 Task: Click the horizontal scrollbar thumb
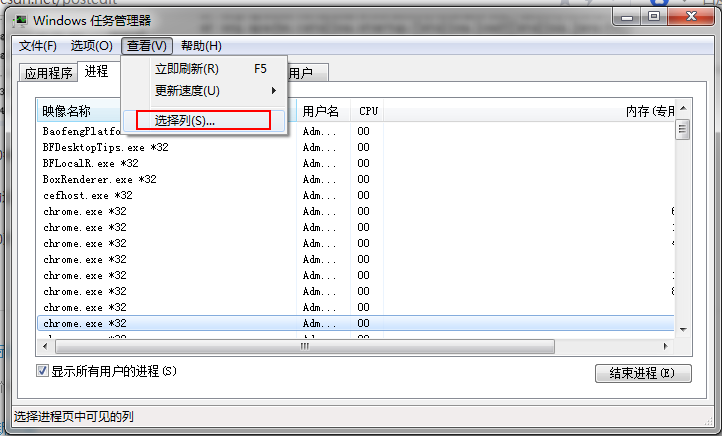(305, 346)
